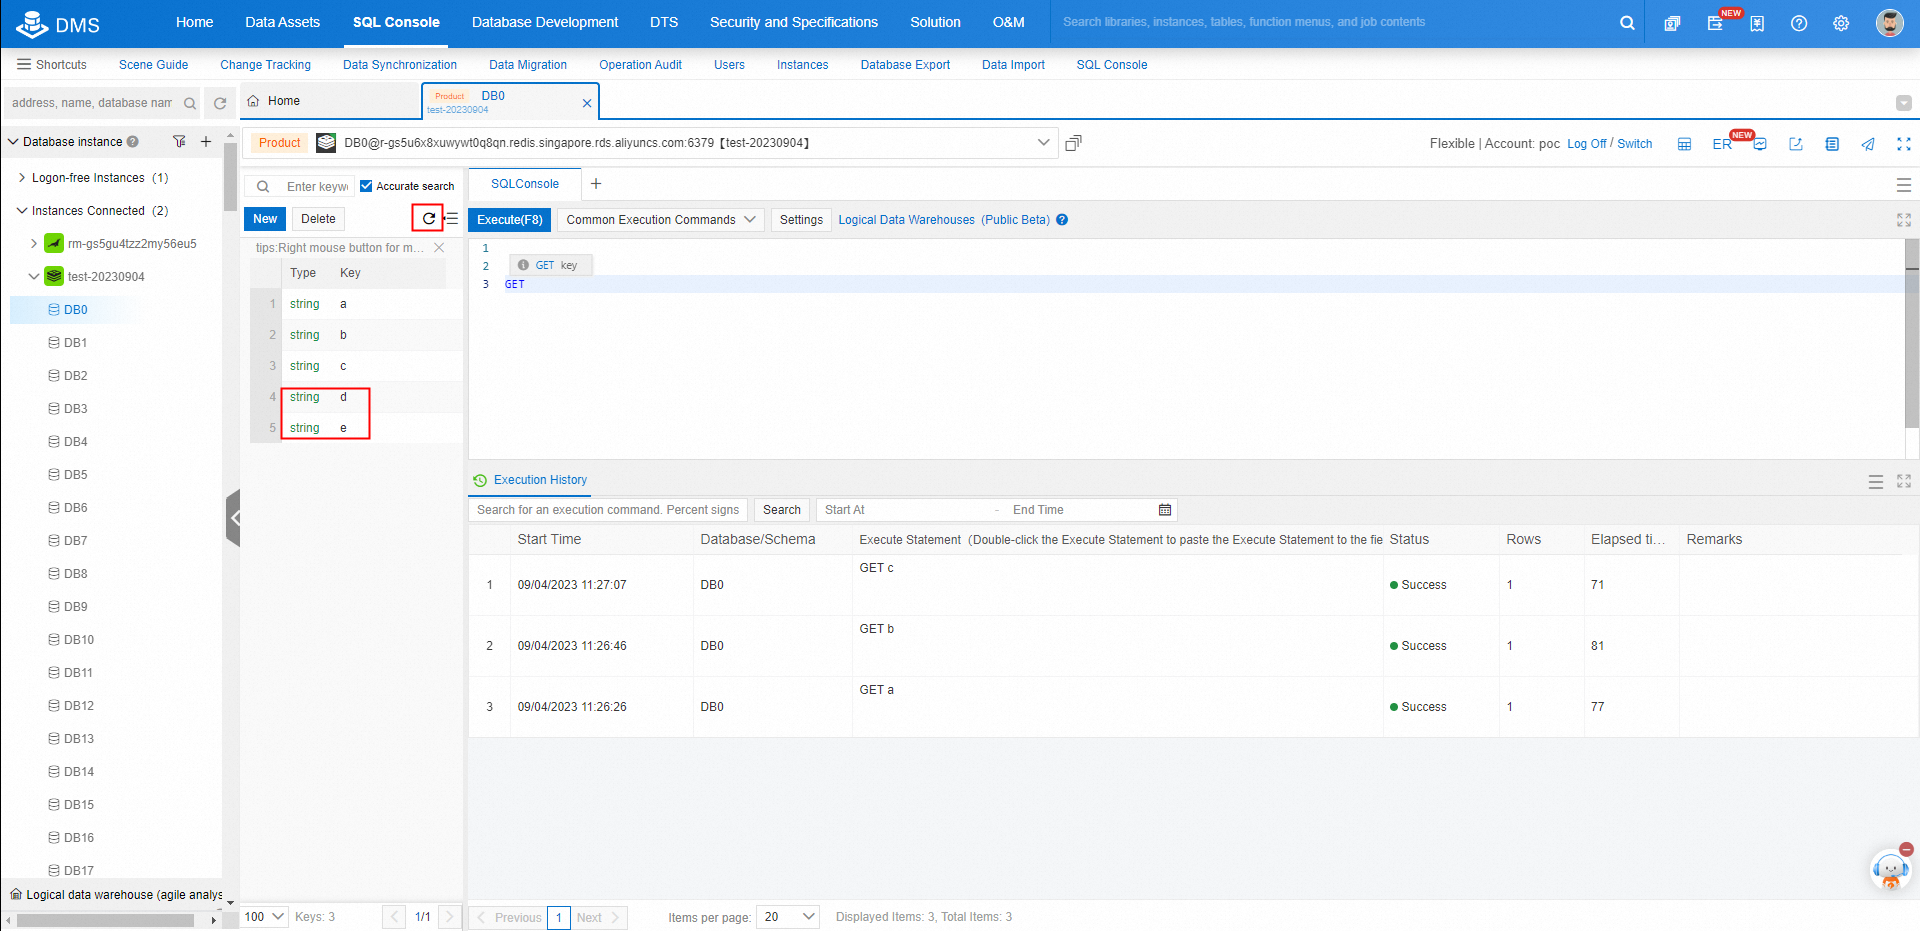
Task: Focus the execution command search field
Action: [x=608, y=510]
